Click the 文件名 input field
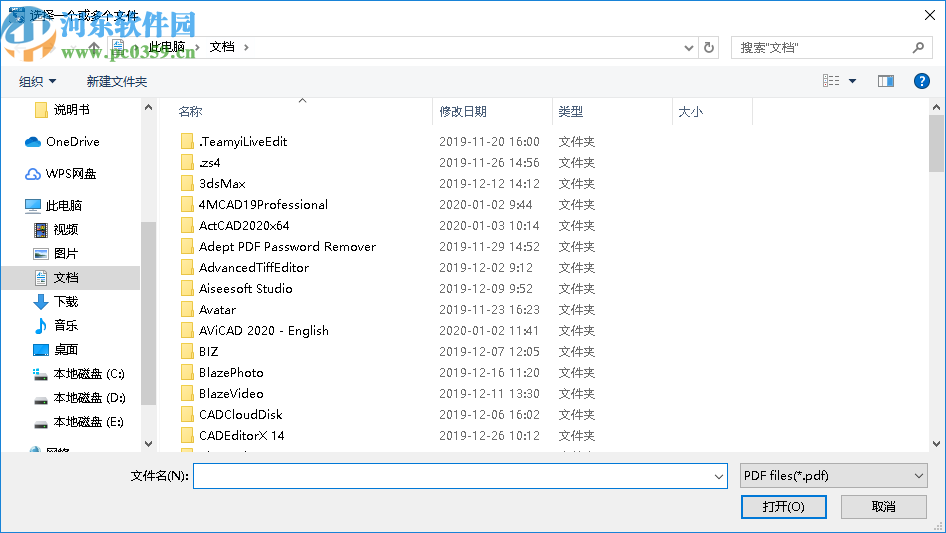The height and width of the screenshot is (533, 946). pyautogui.click(x=460, y=476)
